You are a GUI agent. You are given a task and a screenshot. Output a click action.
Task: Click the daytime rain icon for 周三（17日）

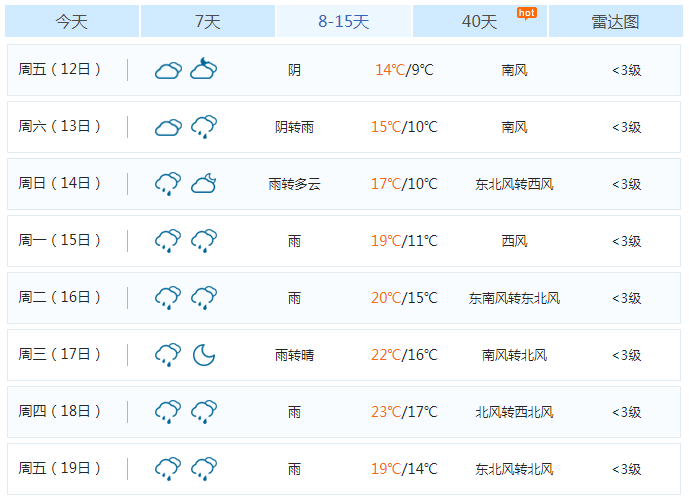(x=168, y=355)
